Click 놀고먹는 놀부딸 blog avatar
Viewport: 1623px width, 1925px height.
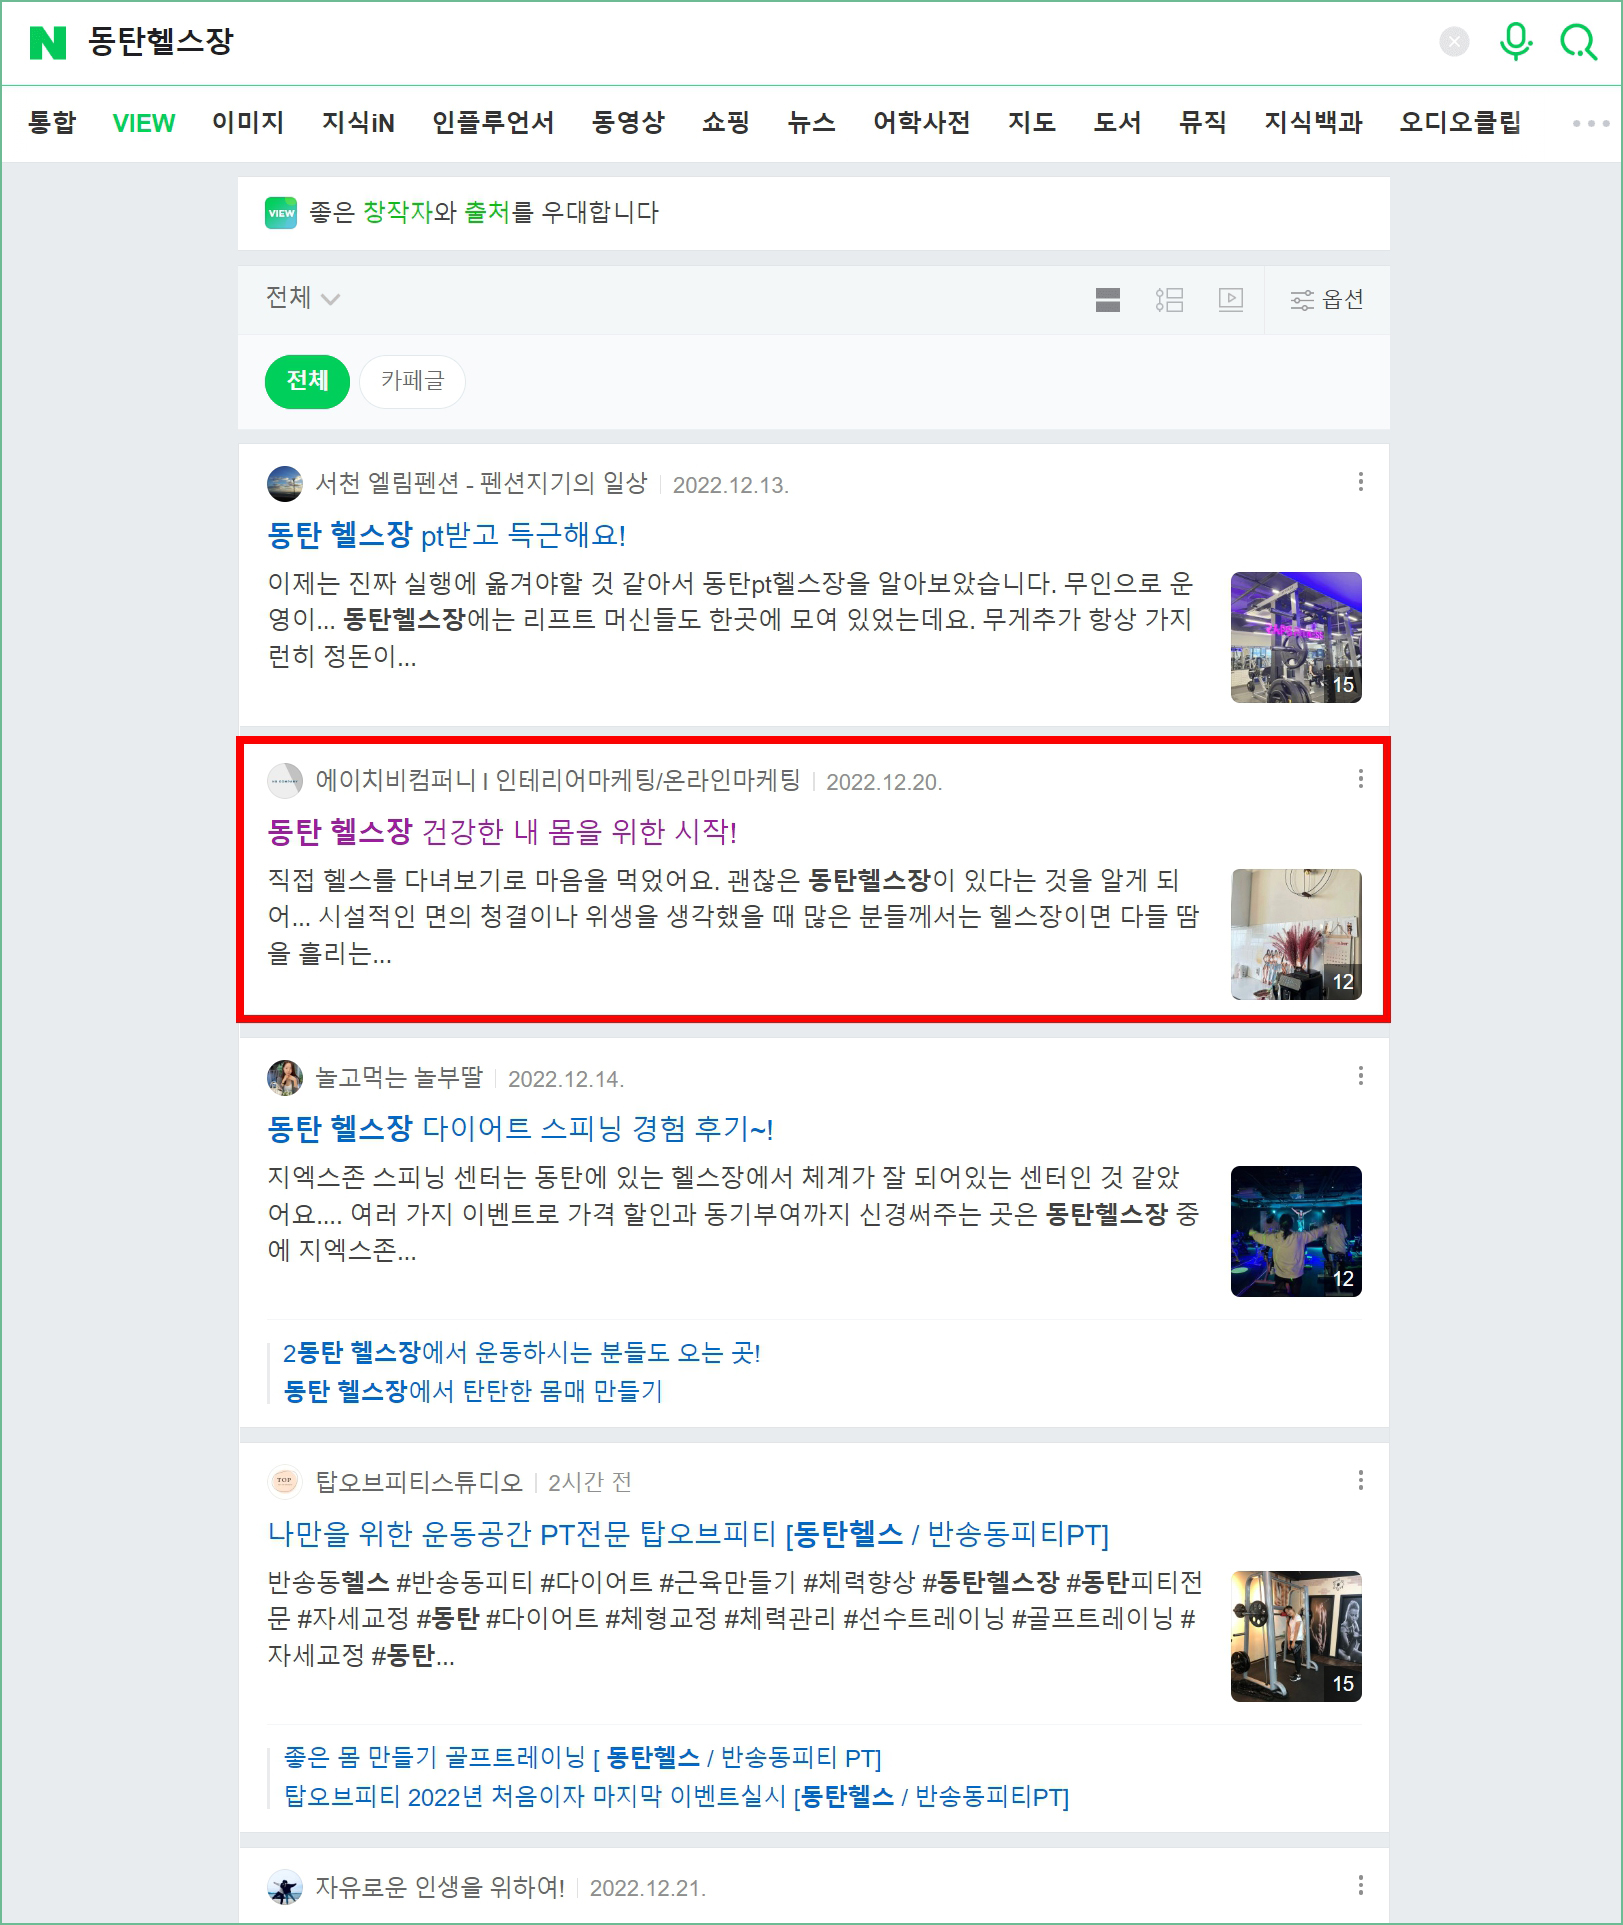[x=285, y=1078]
